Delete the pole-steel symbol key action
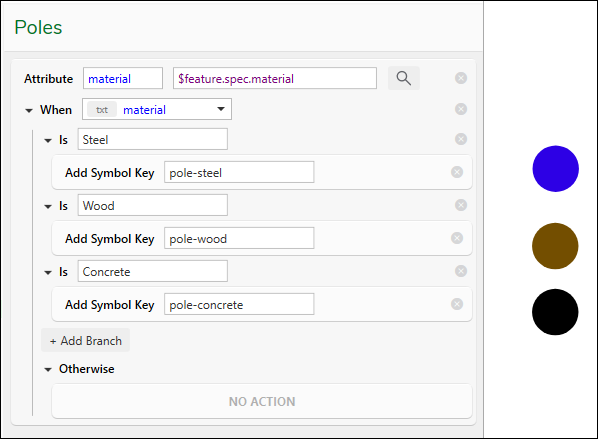598x439 pixels. tap(457, 172)
